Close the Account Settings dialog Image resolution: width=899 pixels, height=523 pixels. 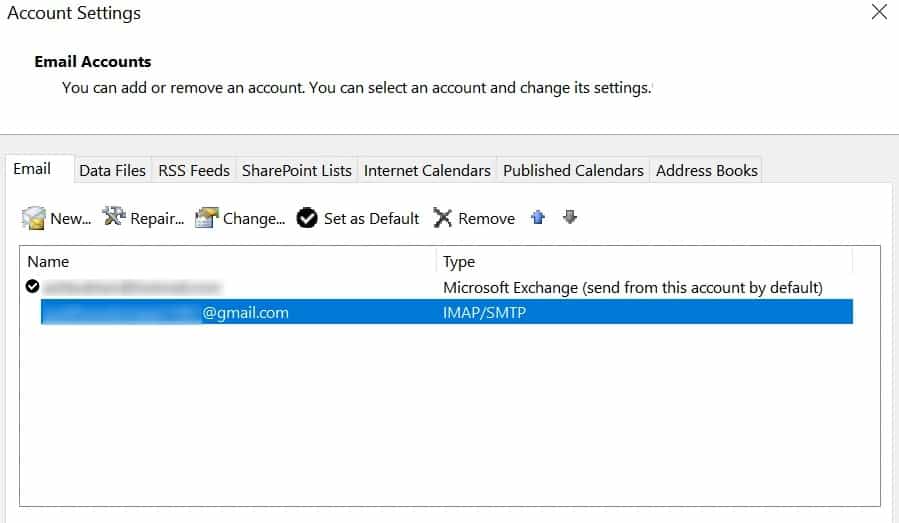coord(879,11)
